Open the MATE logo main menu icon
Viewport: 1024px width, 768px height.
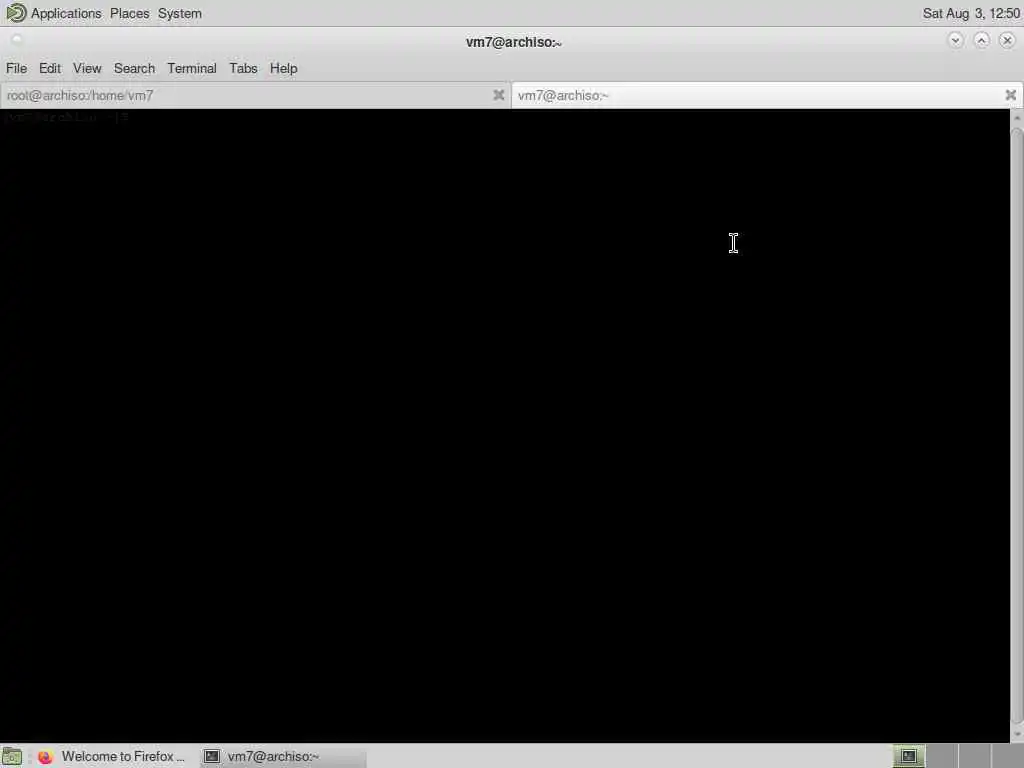click(16, 13)
